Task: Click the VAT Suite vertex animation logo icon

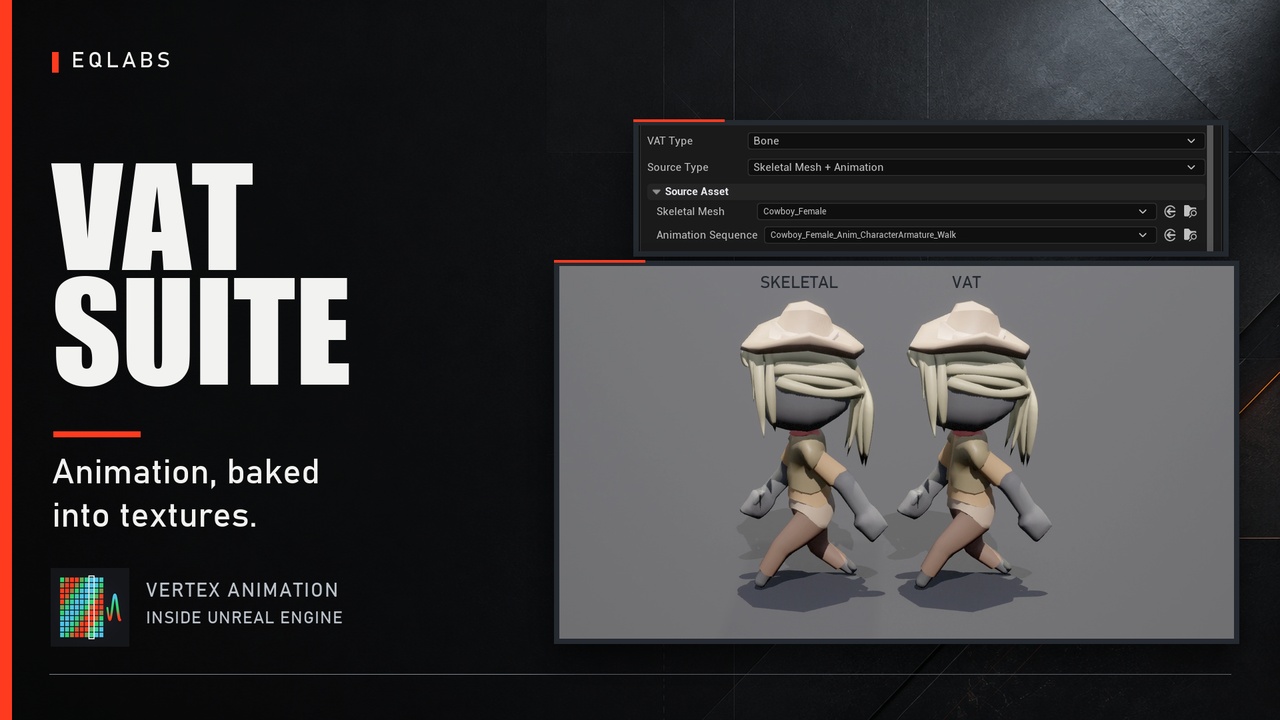Action: pos(90,607)
